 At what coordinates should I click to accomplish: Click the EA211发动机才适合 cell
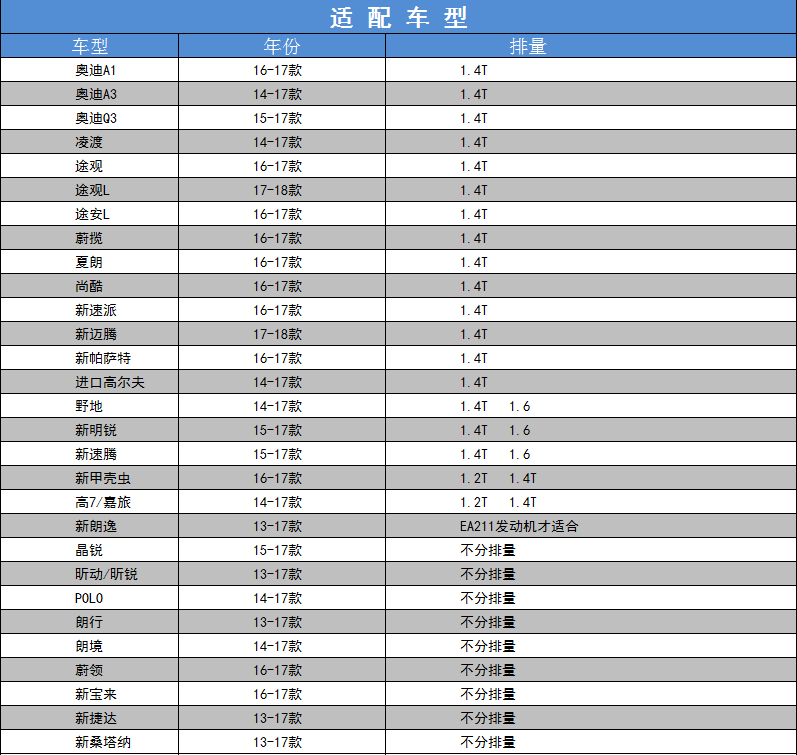click(x=591, y=526)
